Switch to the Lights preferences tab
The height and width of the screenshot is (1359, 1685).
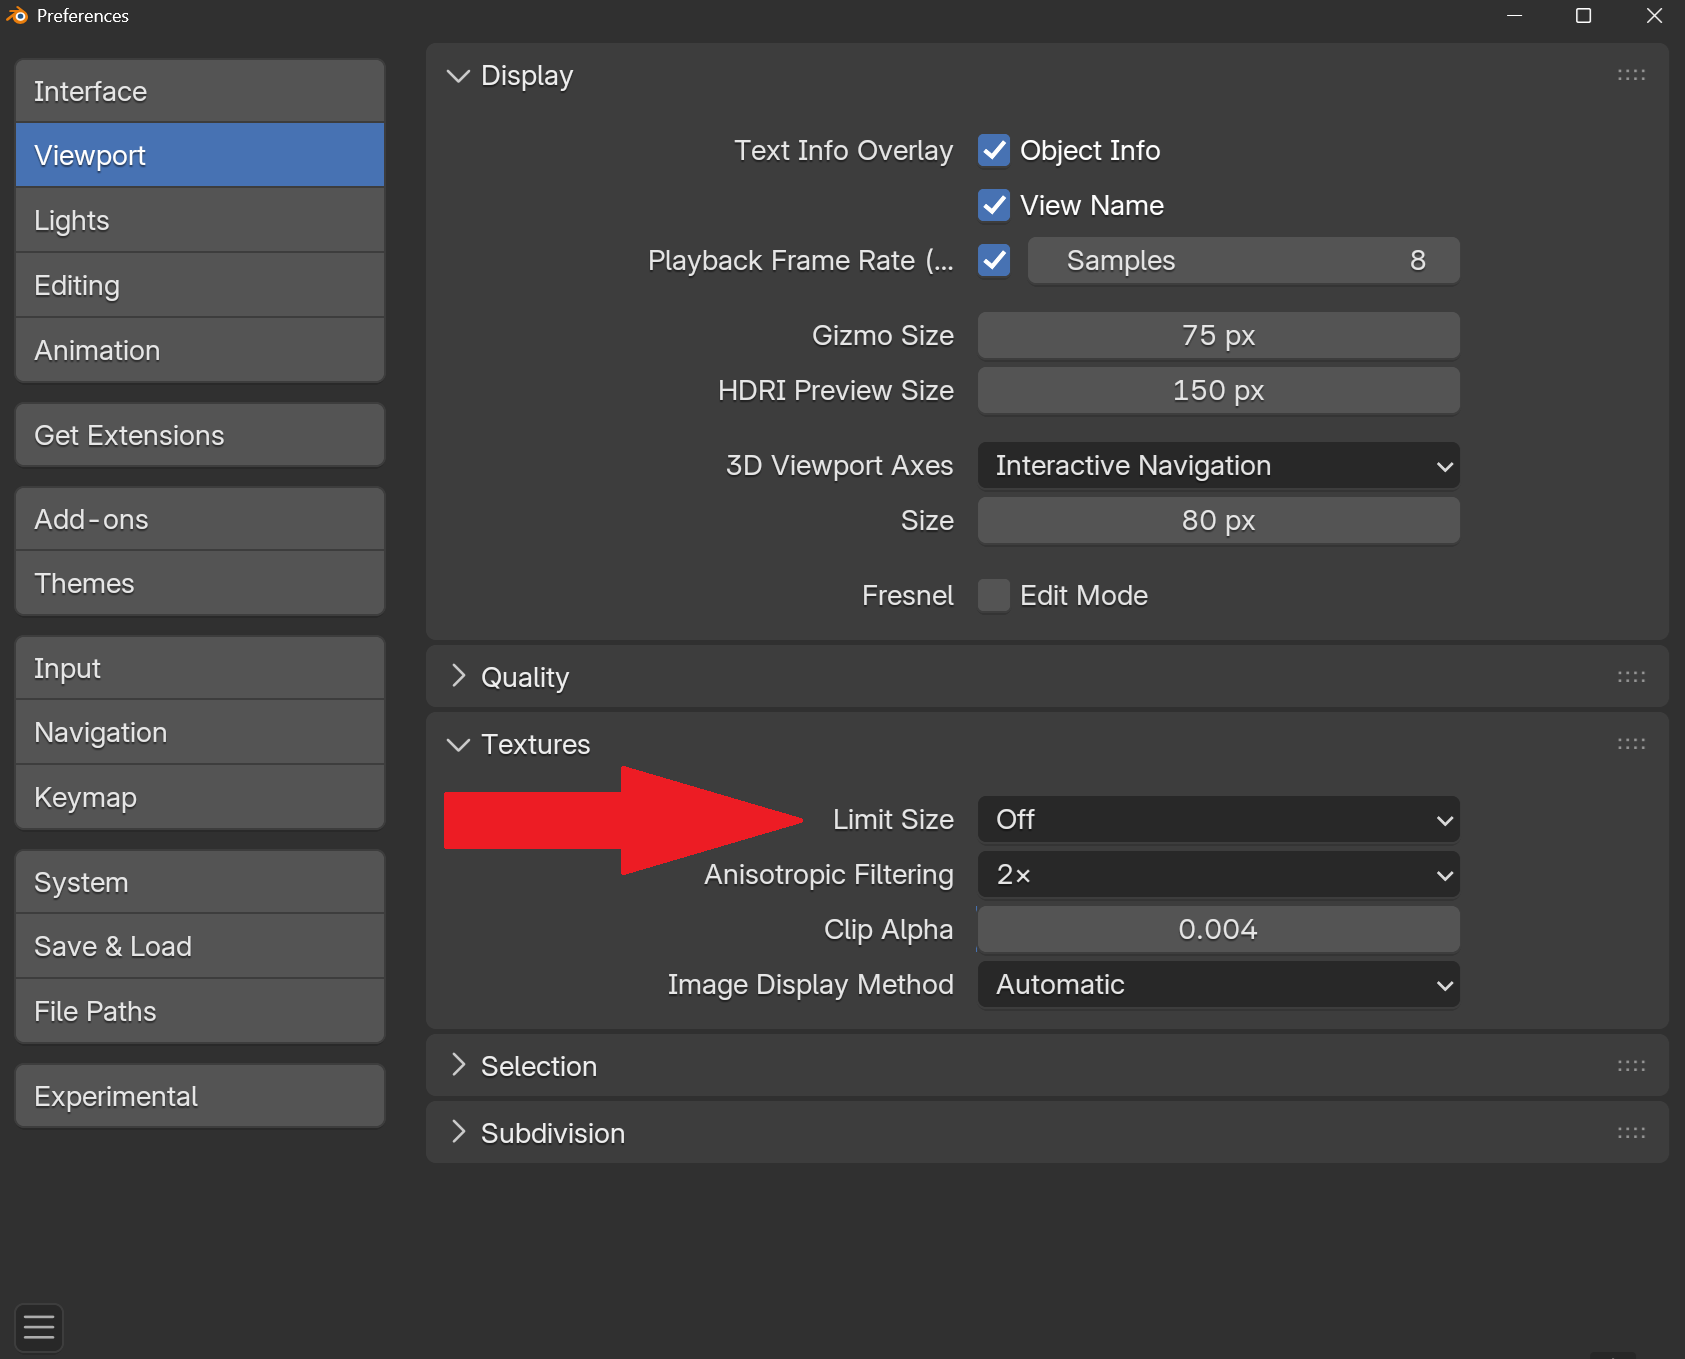pyautogui.click(x=200, y=220)
